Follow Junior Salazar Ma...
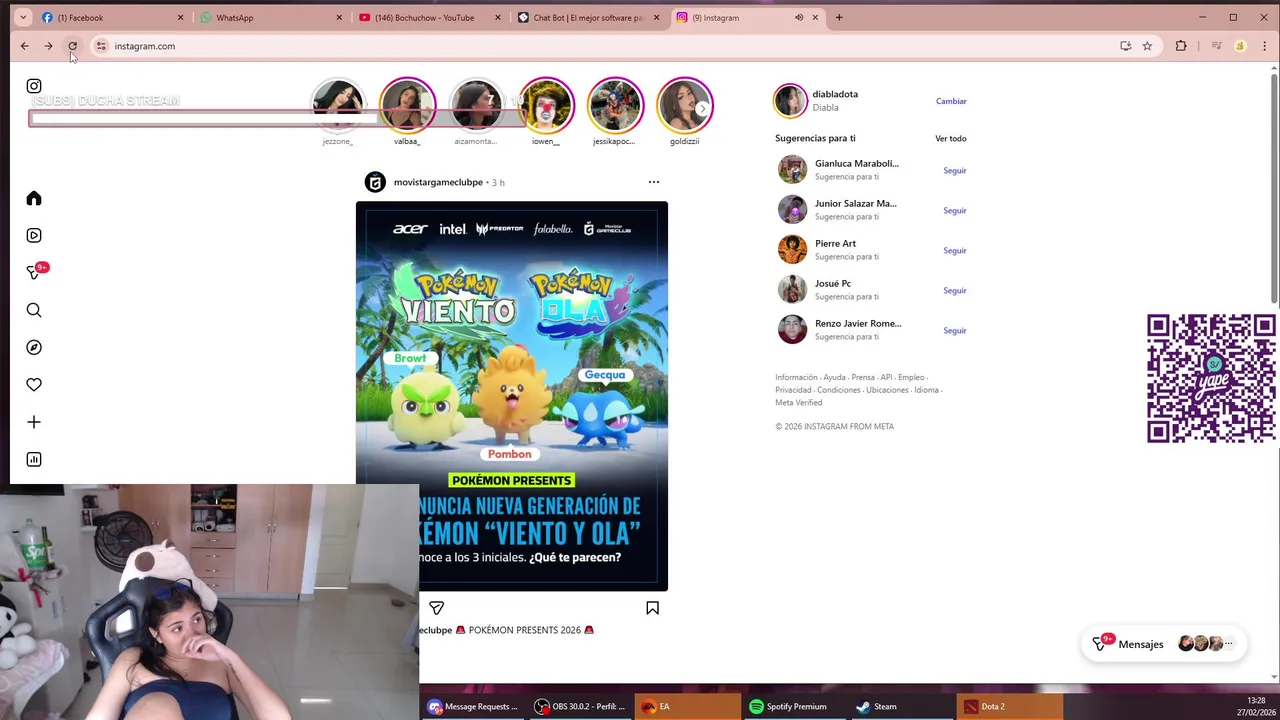 [955, 210]
